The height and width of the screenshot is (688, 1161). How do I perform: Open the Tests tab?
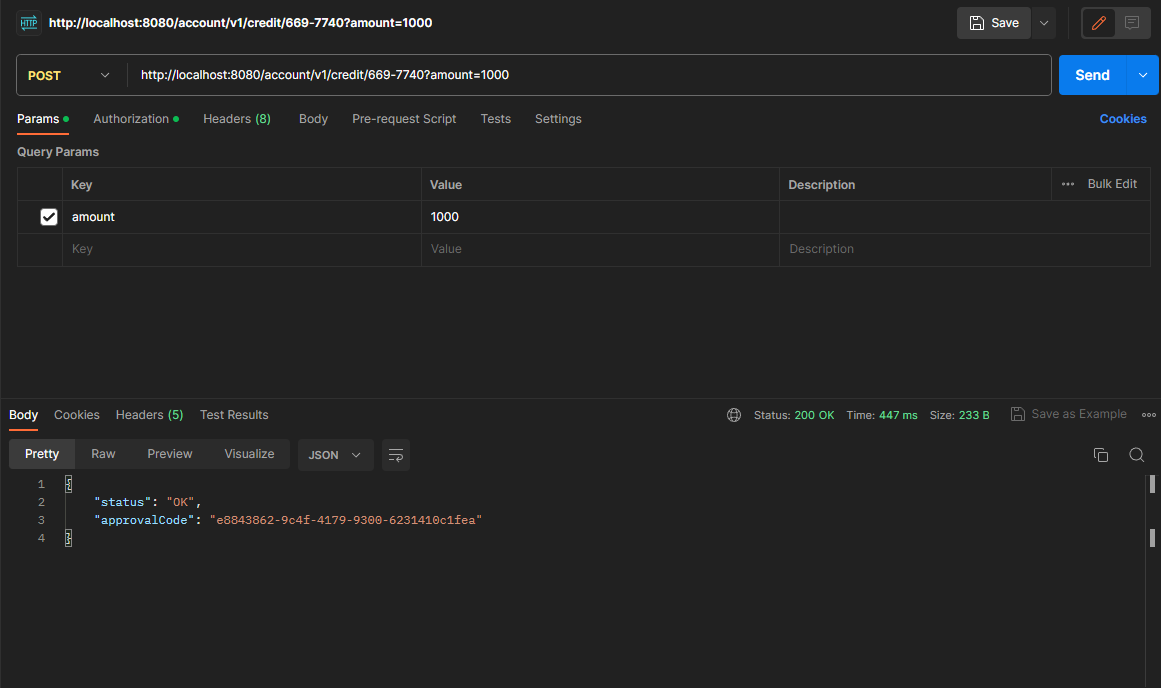coord(495,119)
